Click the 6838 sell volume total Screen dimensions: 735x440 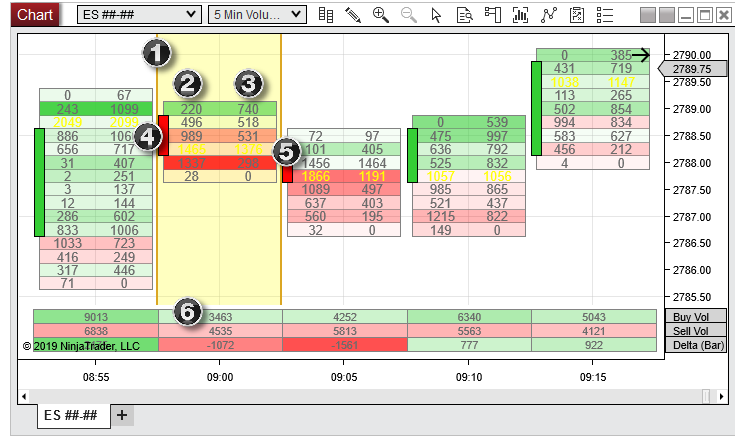[96, 331]
